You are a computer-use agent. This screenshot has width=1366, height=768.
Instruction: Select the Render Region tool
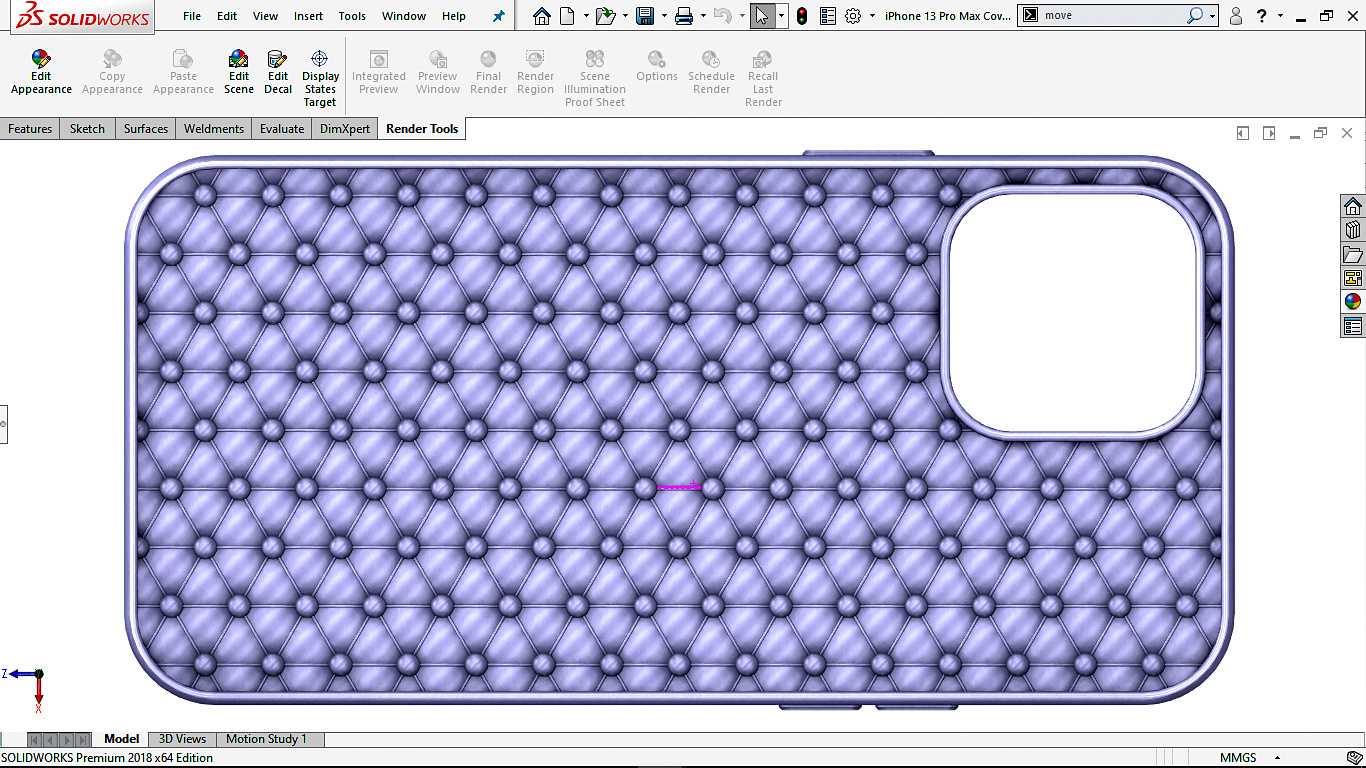(x=535, y=73)
